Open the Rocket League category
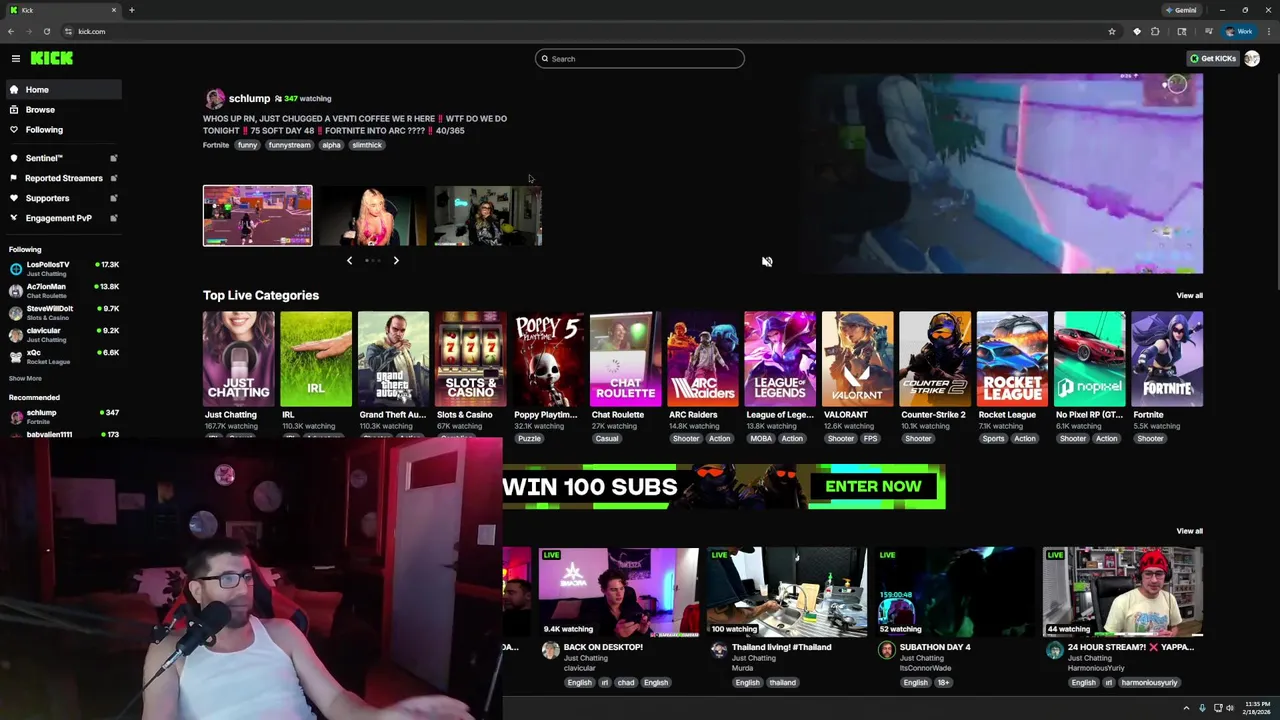The width and height of the screenshot is (1280, 720). (x=1012, y=359)
